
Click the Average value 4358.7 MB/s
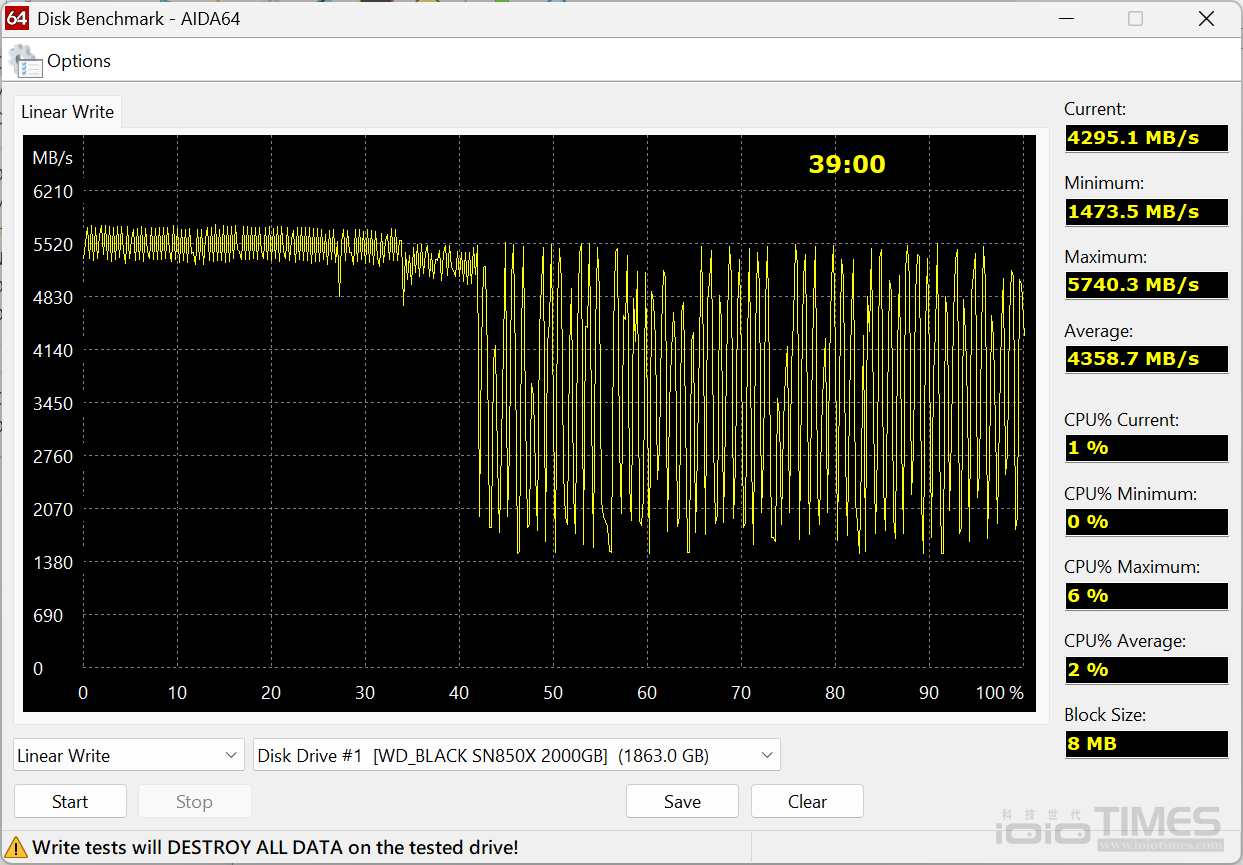click(1146, 359)
